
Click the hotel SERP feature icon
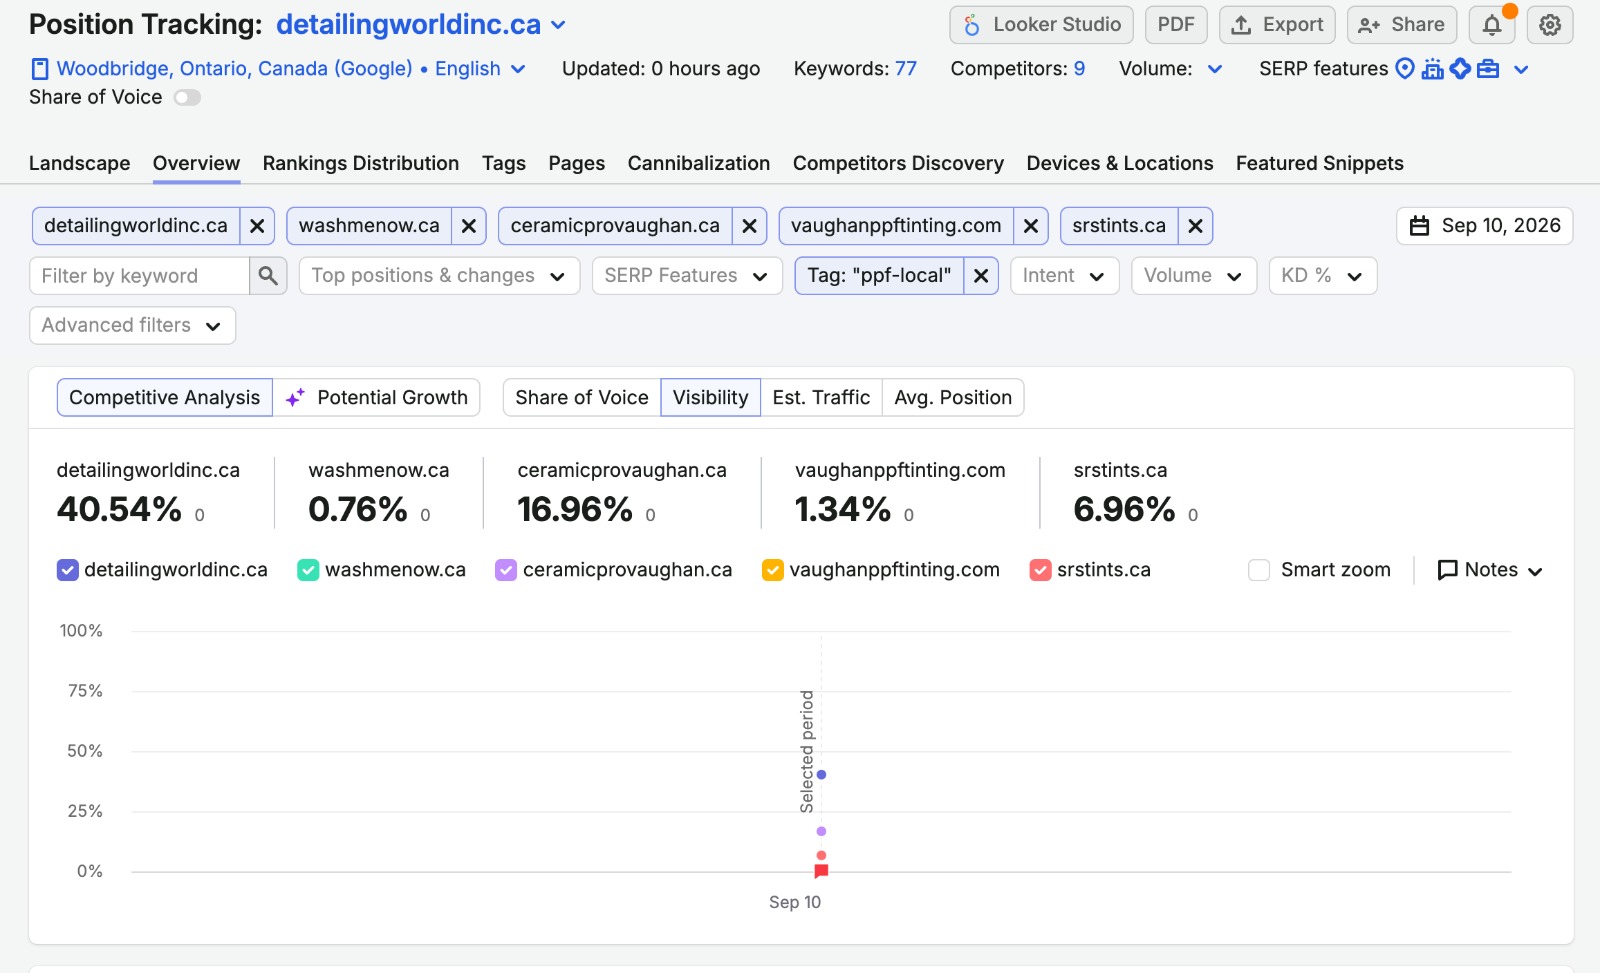[x=1433, y=68]
